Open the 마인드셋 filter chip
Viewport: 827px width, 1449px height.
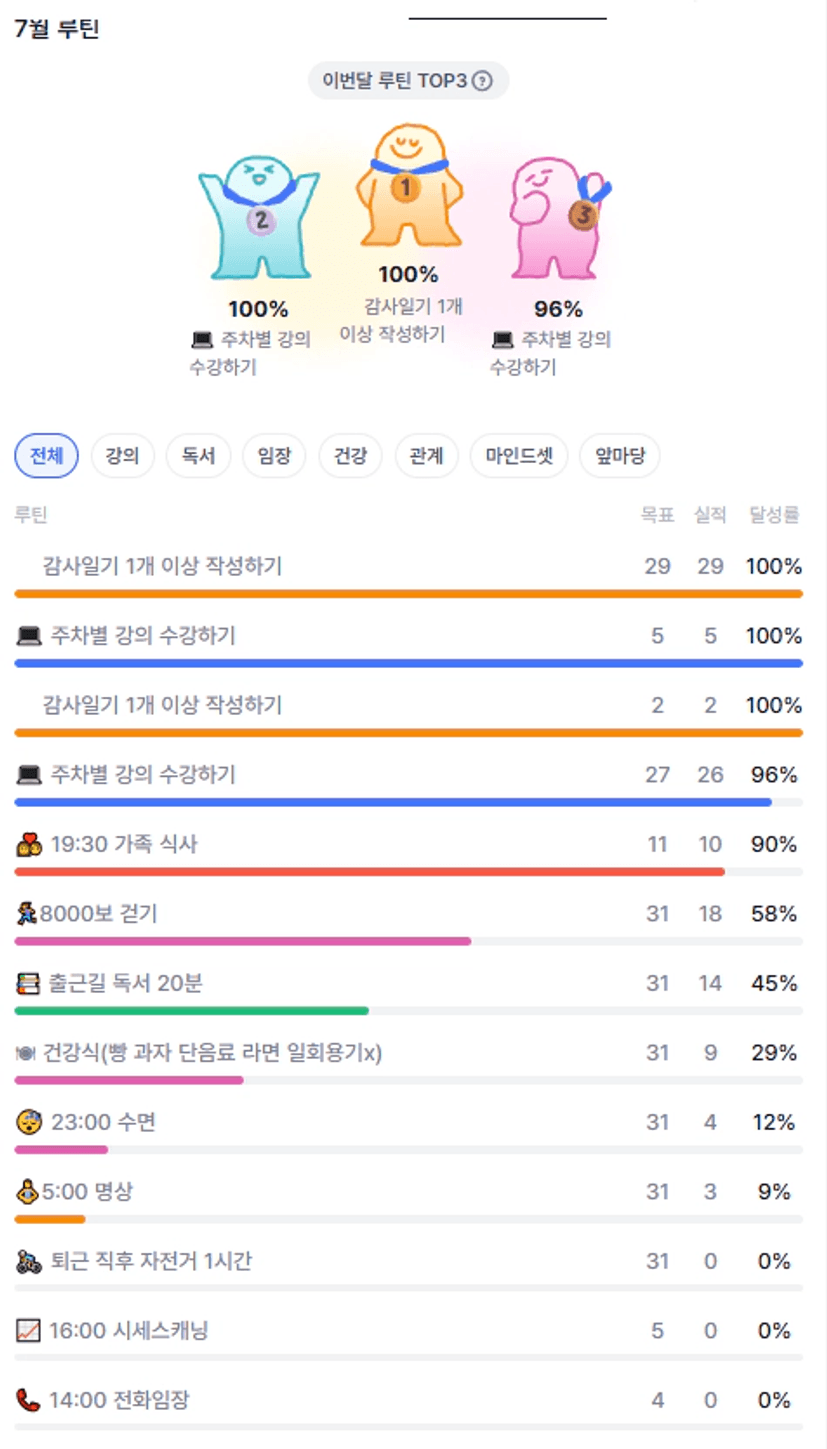519,457
